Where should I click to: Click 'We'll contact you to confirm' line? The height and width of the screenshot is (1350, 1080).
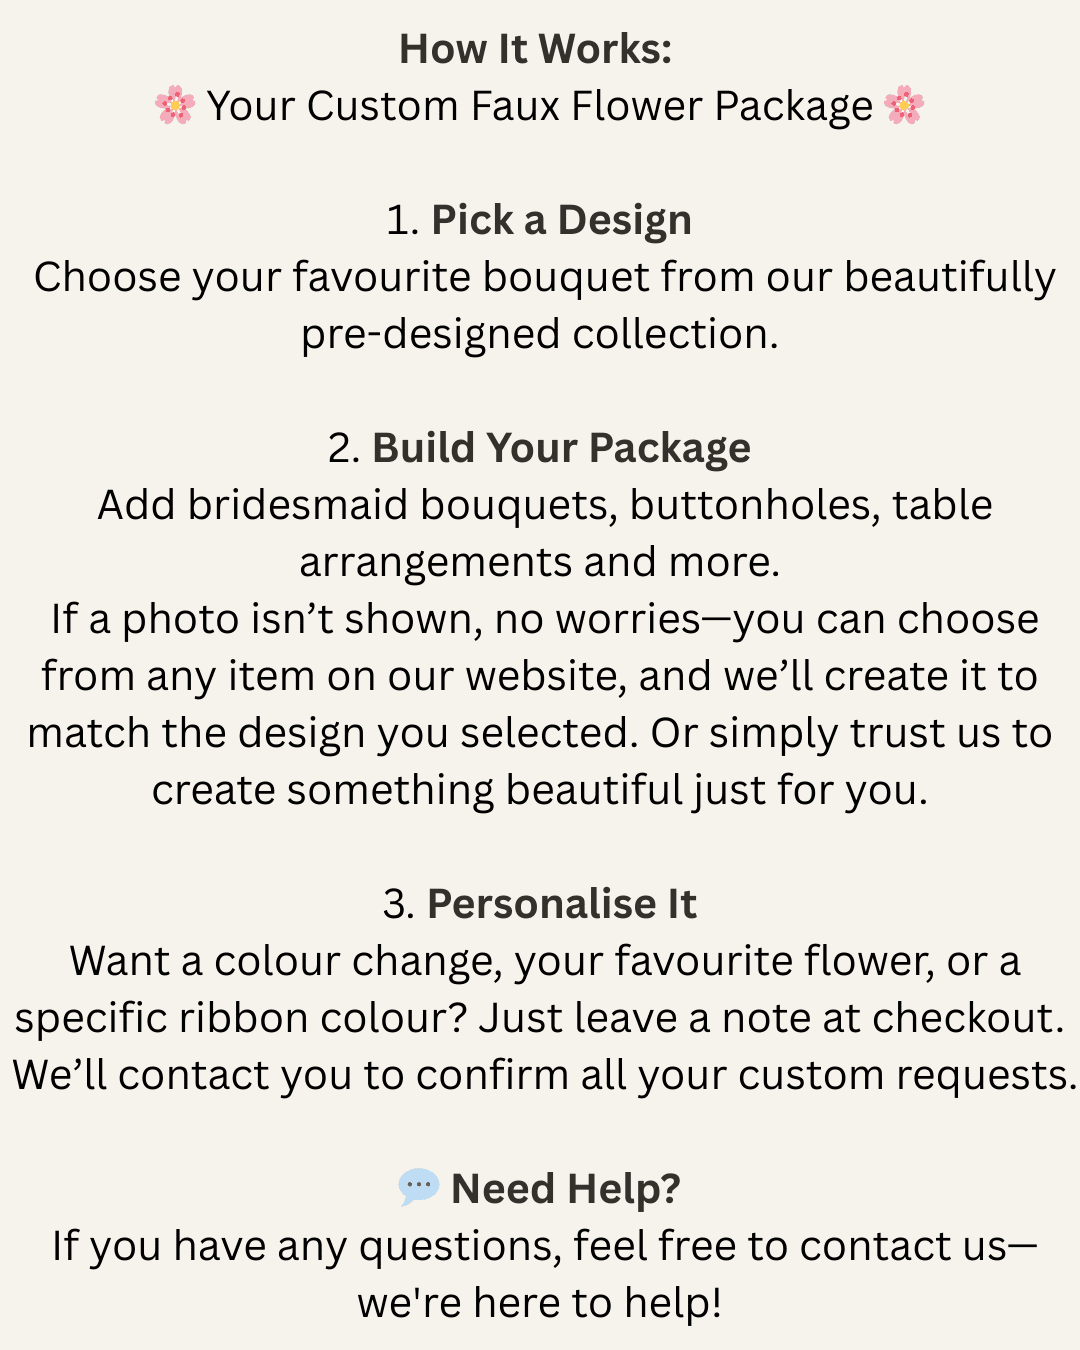pos(545,1075)
